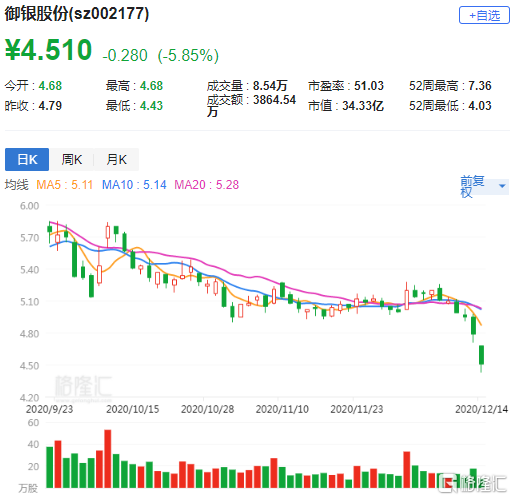Click the 市值 value 34.33亿
This screenshot has height=500, width=513.
click(363, 106)
